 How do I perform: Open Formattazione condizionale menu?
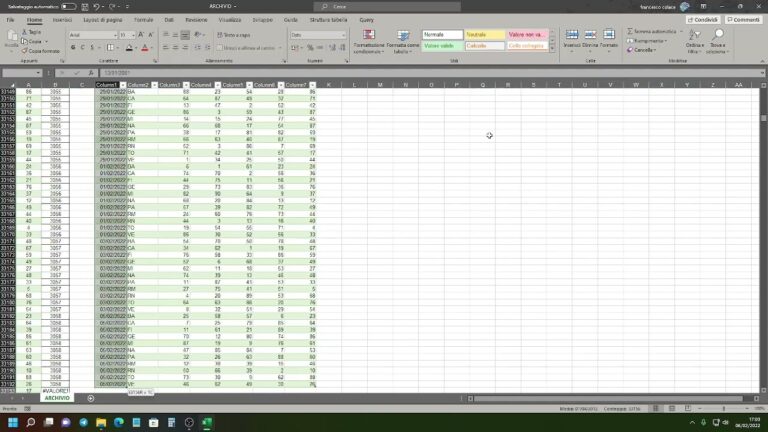coord(369,41)
